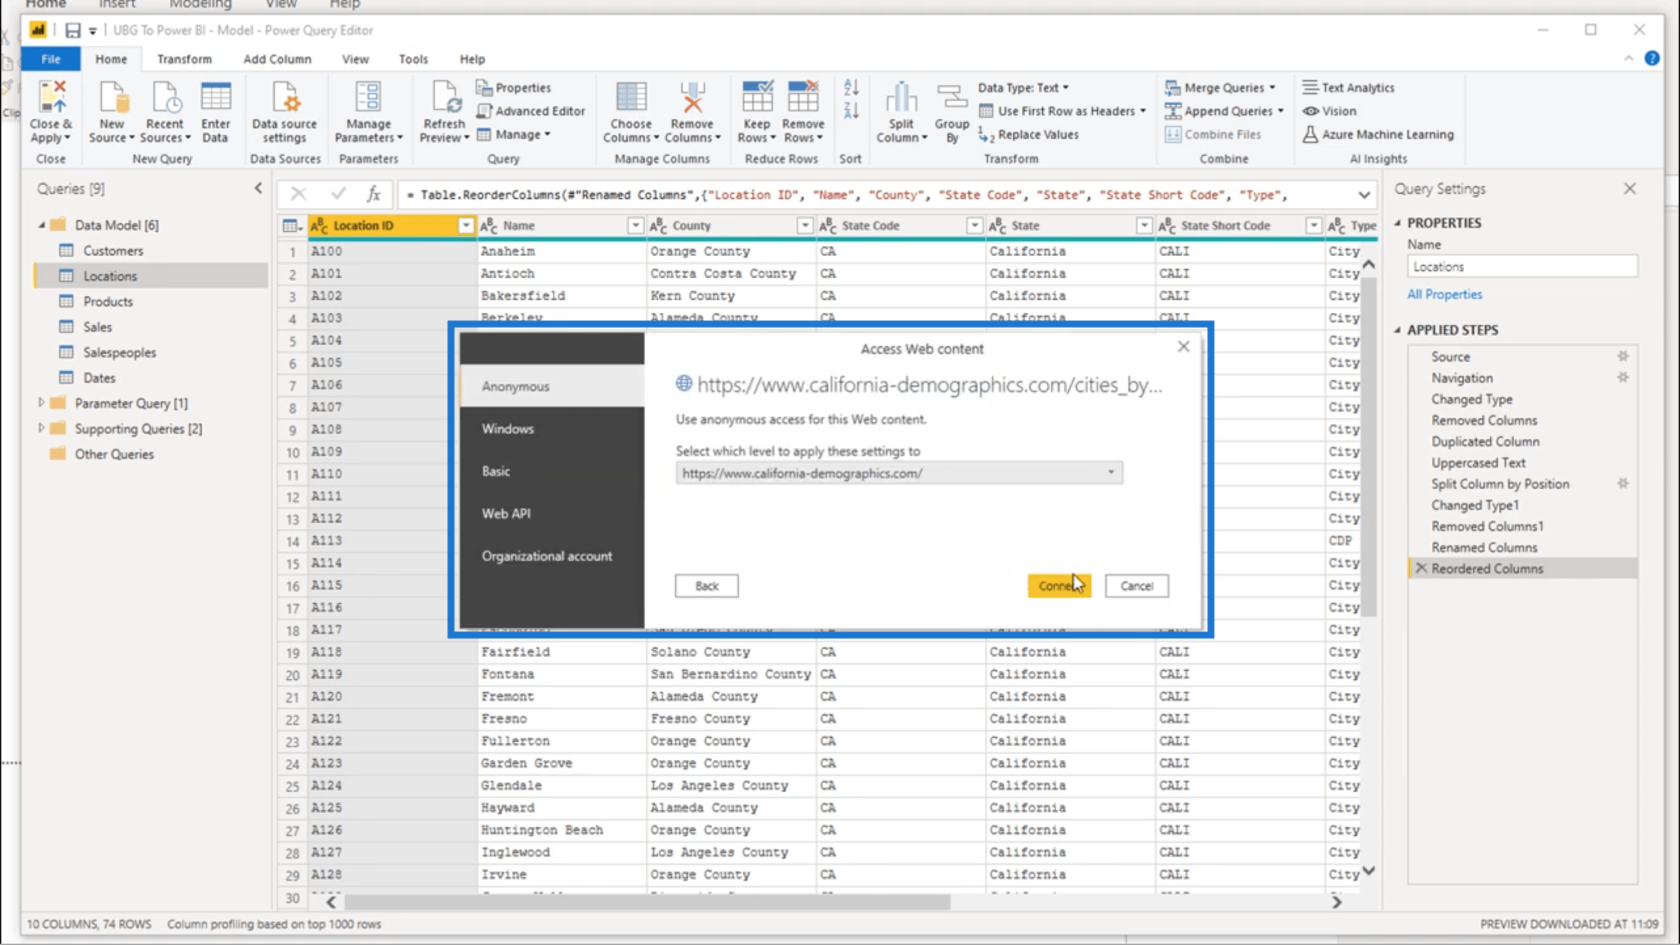The height and width of the screenshot is (945, 1680).
Task: Expand the Parameter Query folder
Action: point(41,403)
